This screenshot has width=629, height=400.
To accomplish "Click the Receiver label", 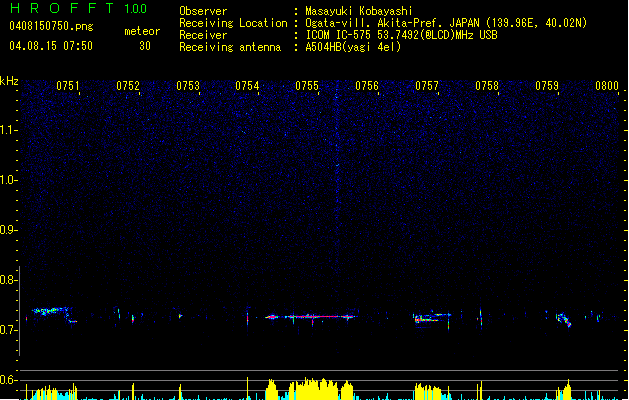I will point(203,35).
